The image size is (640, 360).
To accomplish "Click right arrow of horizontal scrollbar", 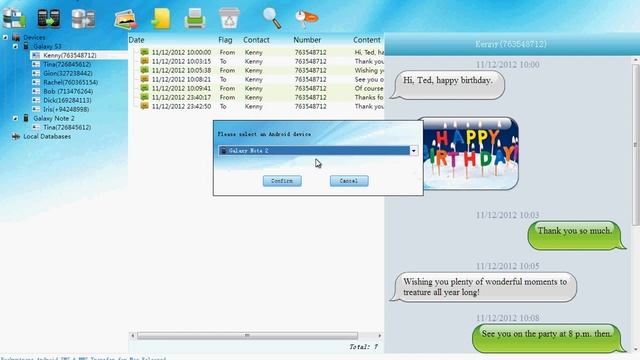I will click(380, 336).
